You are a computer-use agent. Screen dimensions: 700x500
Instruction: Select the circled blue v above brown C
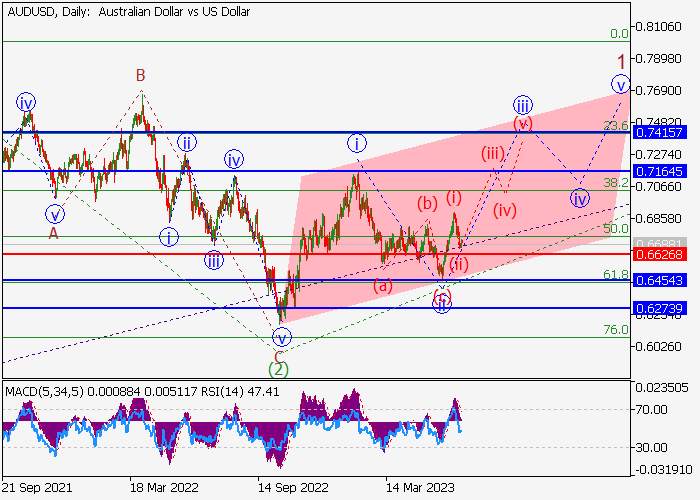(x=282, y=338)
